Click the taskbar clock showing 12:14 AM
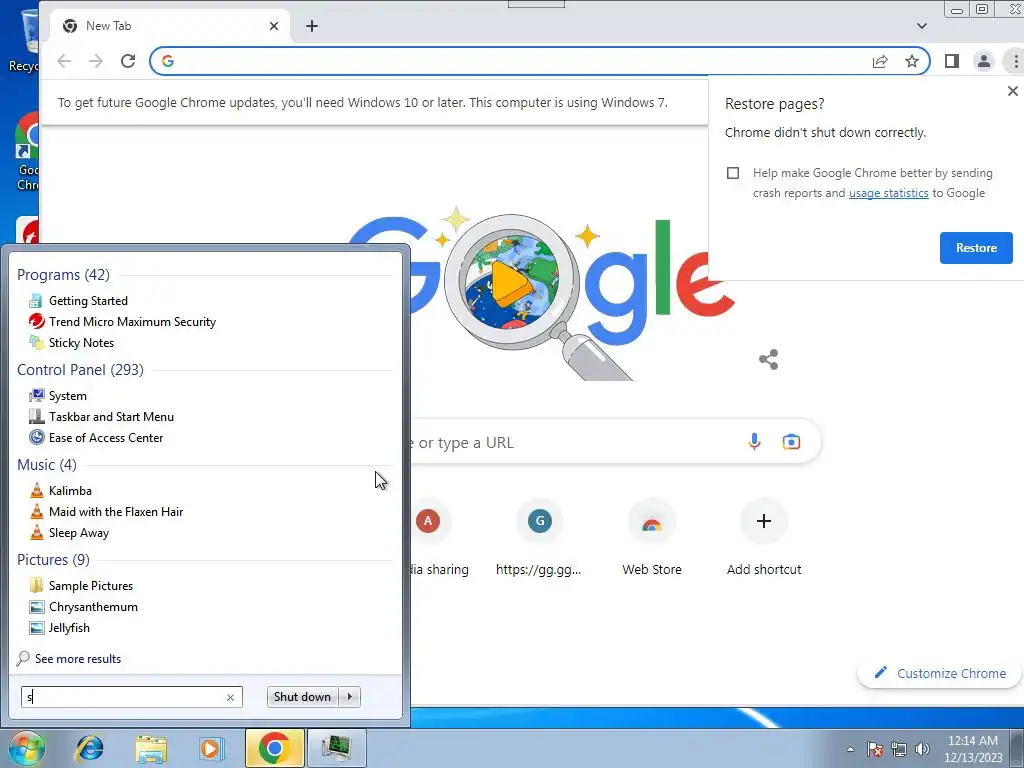 [x=973, y=749]
